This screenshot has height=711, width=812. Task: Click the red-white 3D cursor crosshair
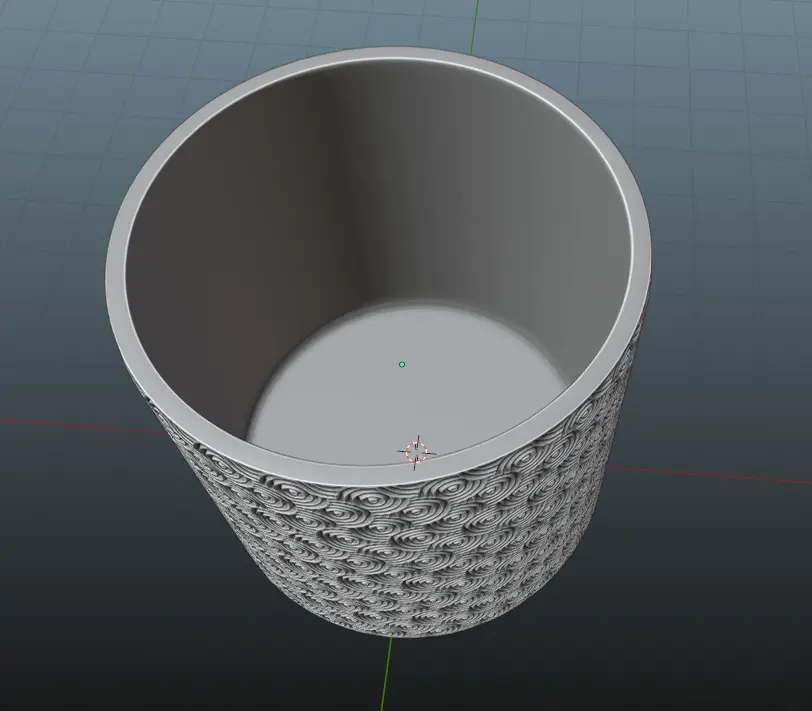(417, 453)
